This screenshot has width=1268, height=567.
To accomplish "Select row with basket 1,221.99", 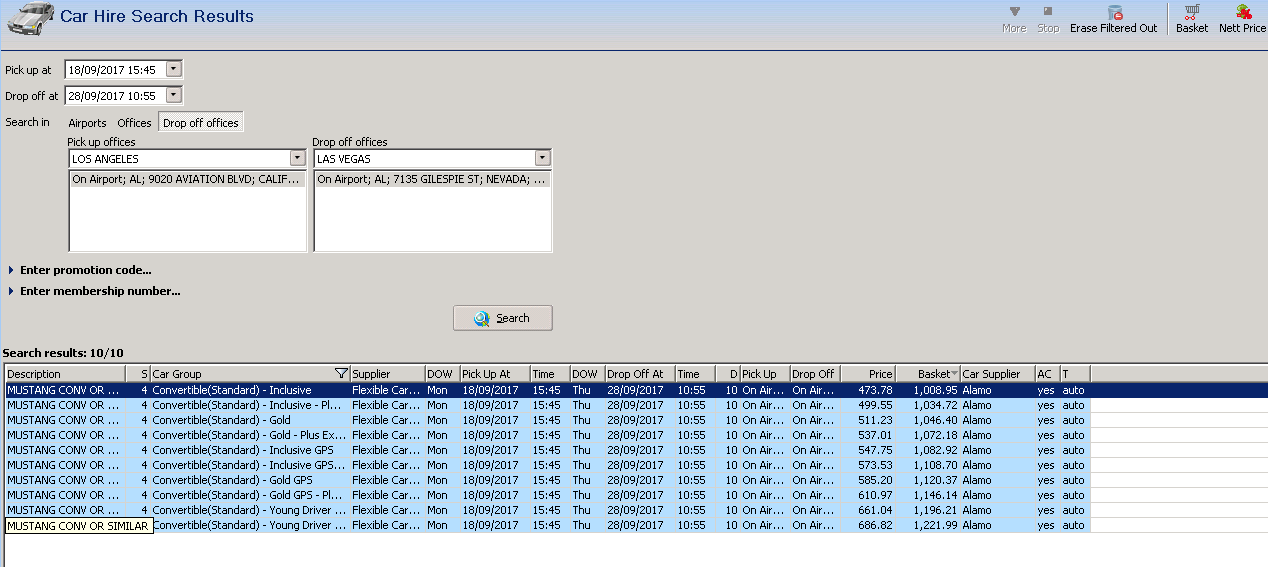I will (547, 525).
